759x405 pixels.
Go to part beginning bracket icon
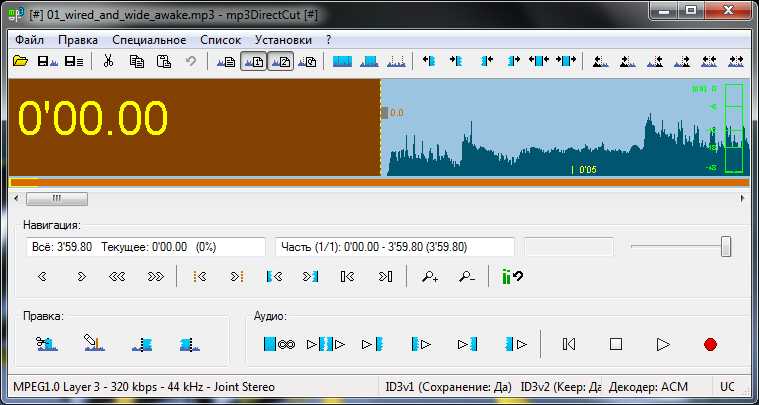click(x=348, y=277)
